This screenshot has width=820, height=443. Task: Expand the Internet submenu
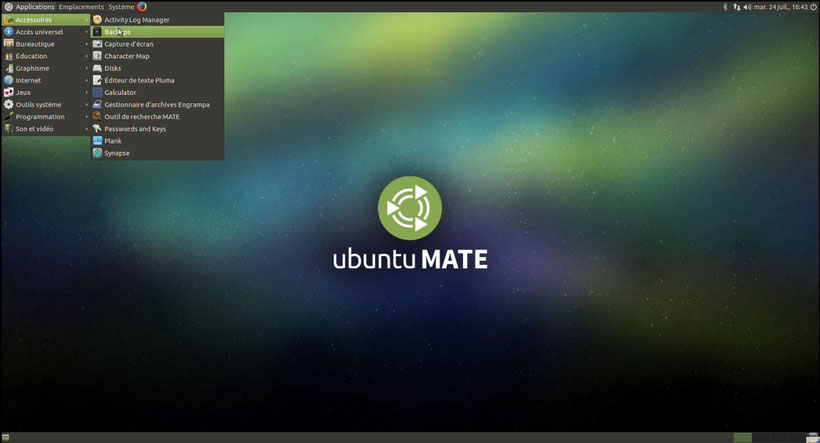click(x=46, y=80)
